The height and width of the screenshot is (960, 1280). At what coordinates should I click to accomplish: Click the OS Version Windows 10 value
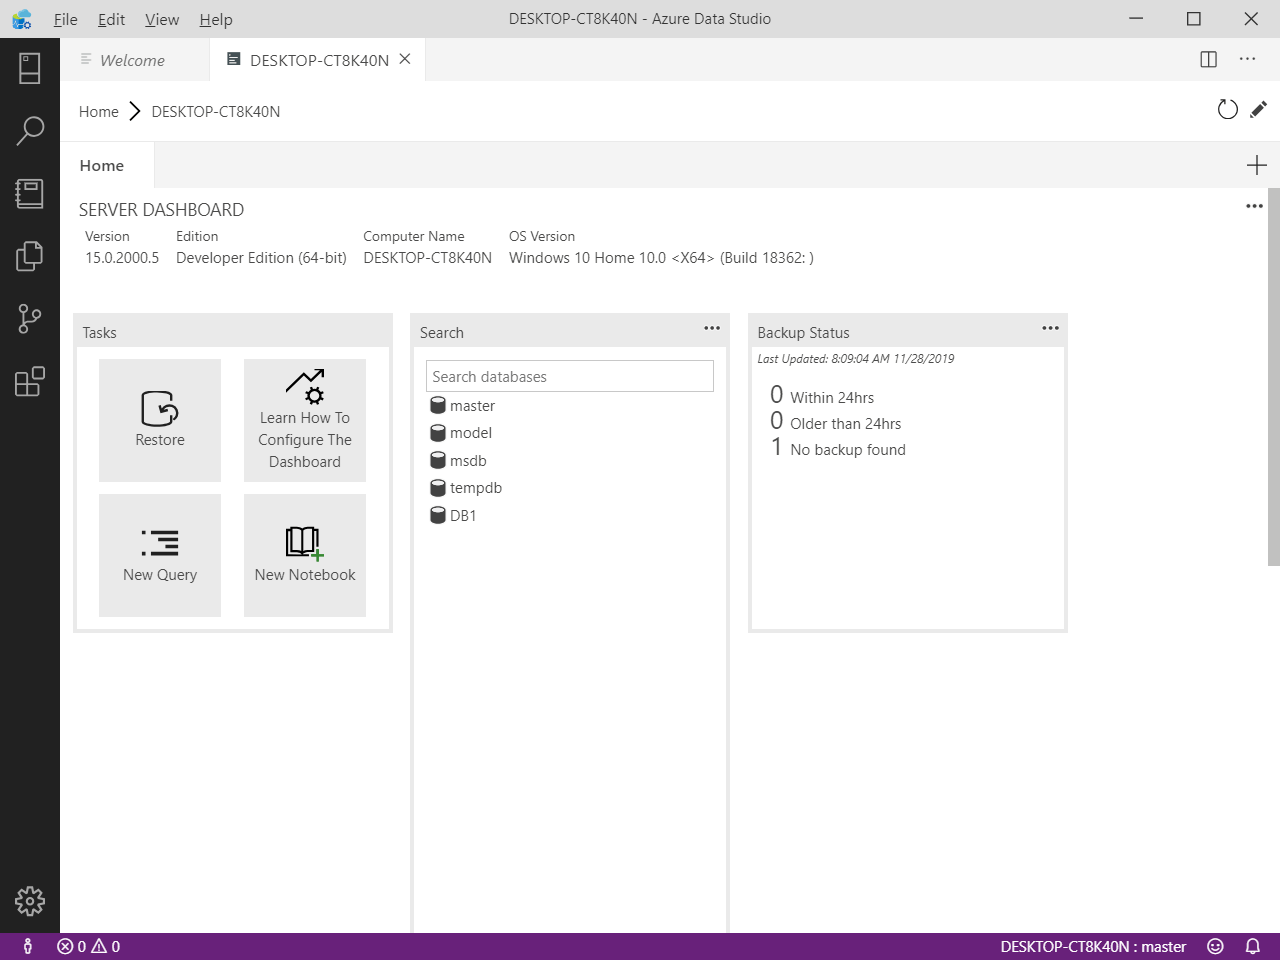pyautogui.click(x=661, y=258)
